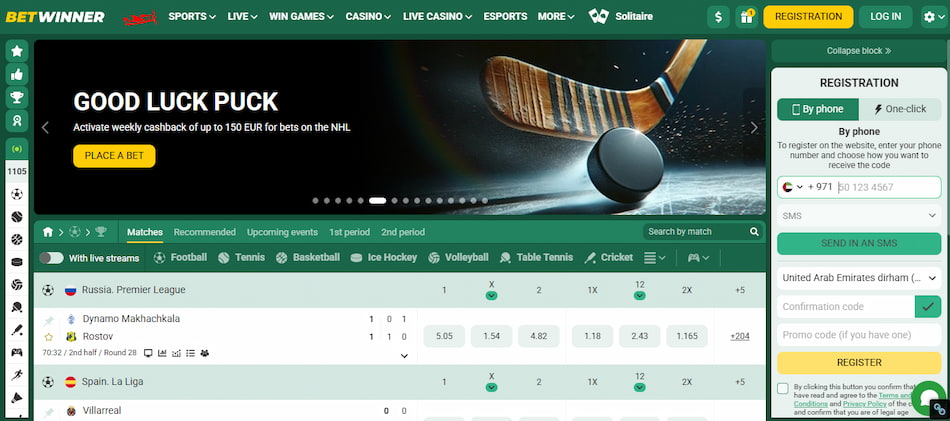This screenshot has width=950, height=421.
Task: Go to previous banner slide arrow
Action: 45,128
